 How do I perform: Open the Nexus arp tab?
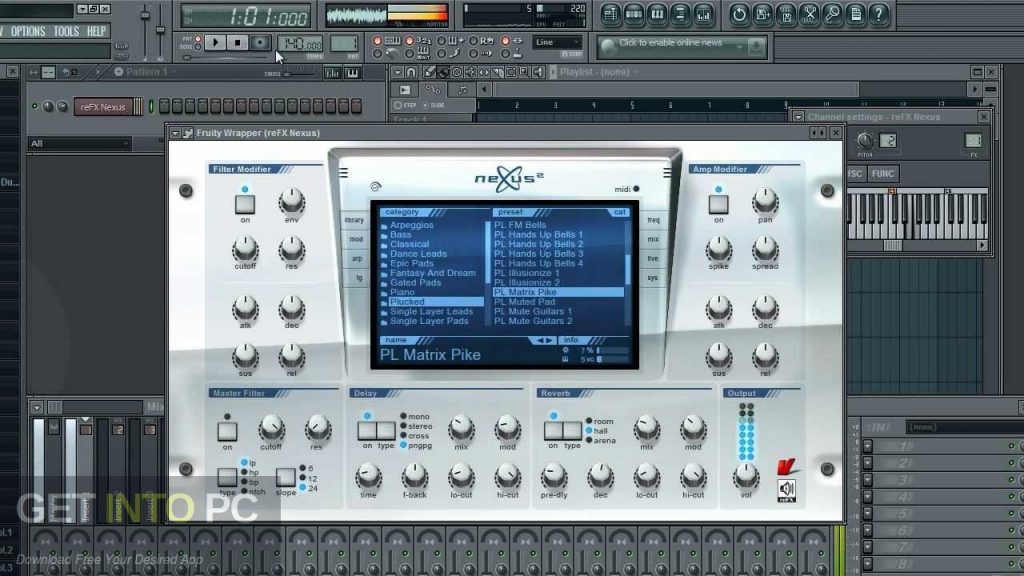[357, 259]
